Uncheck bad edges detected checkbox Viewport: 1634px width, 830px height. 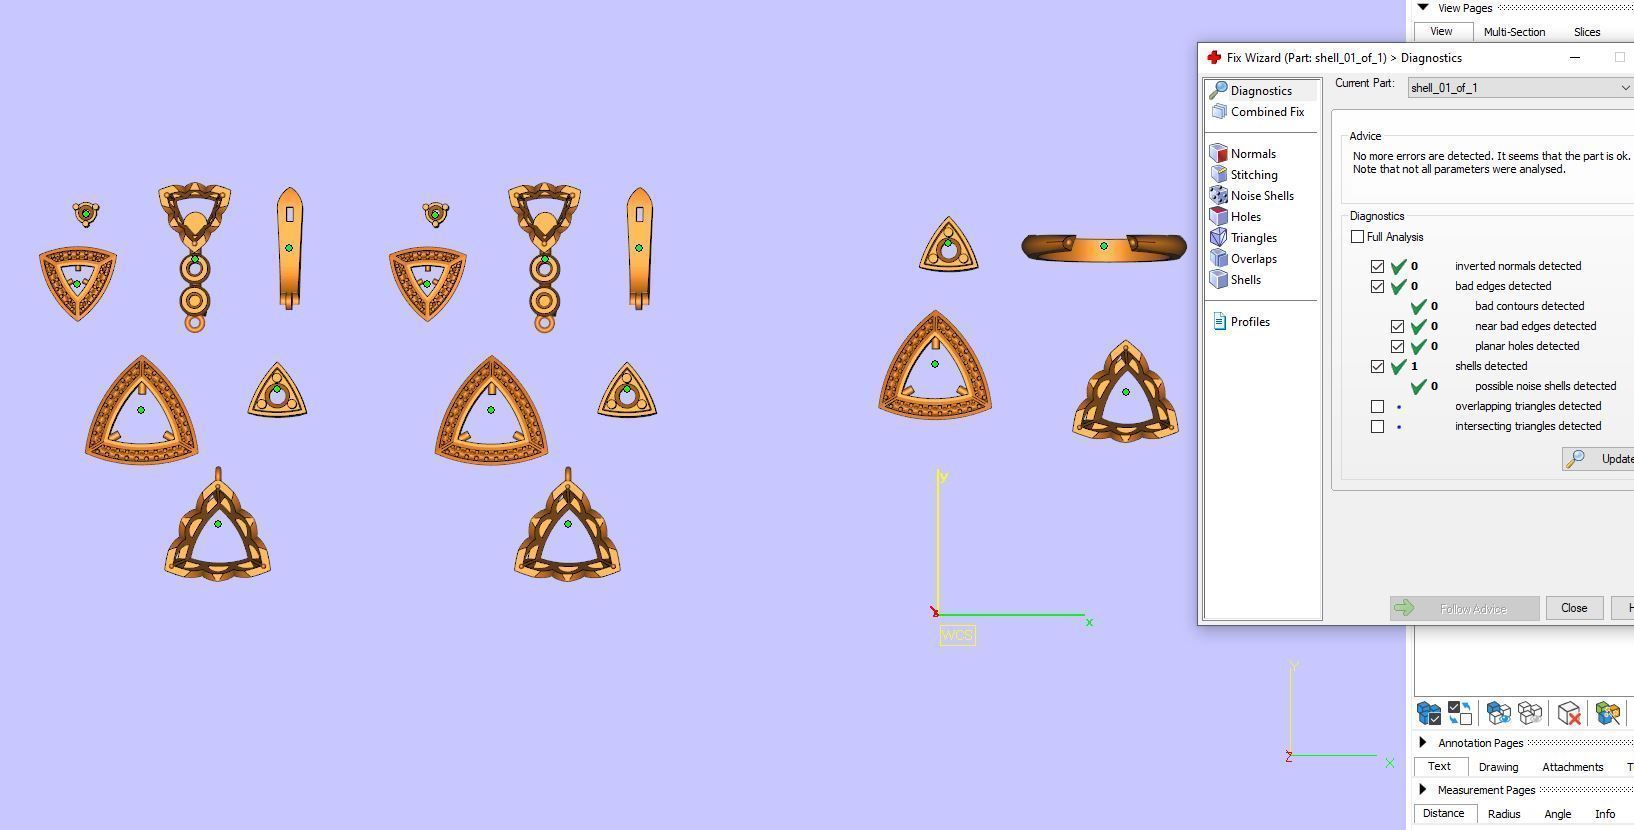(x=1377, y=287)
